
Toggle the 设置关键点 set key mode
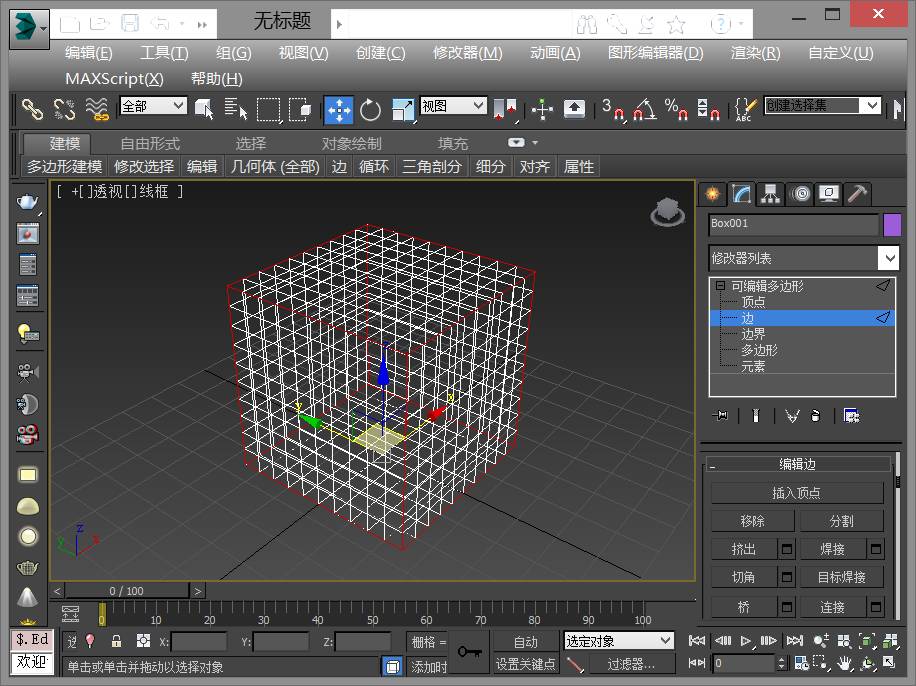point(525,664)
